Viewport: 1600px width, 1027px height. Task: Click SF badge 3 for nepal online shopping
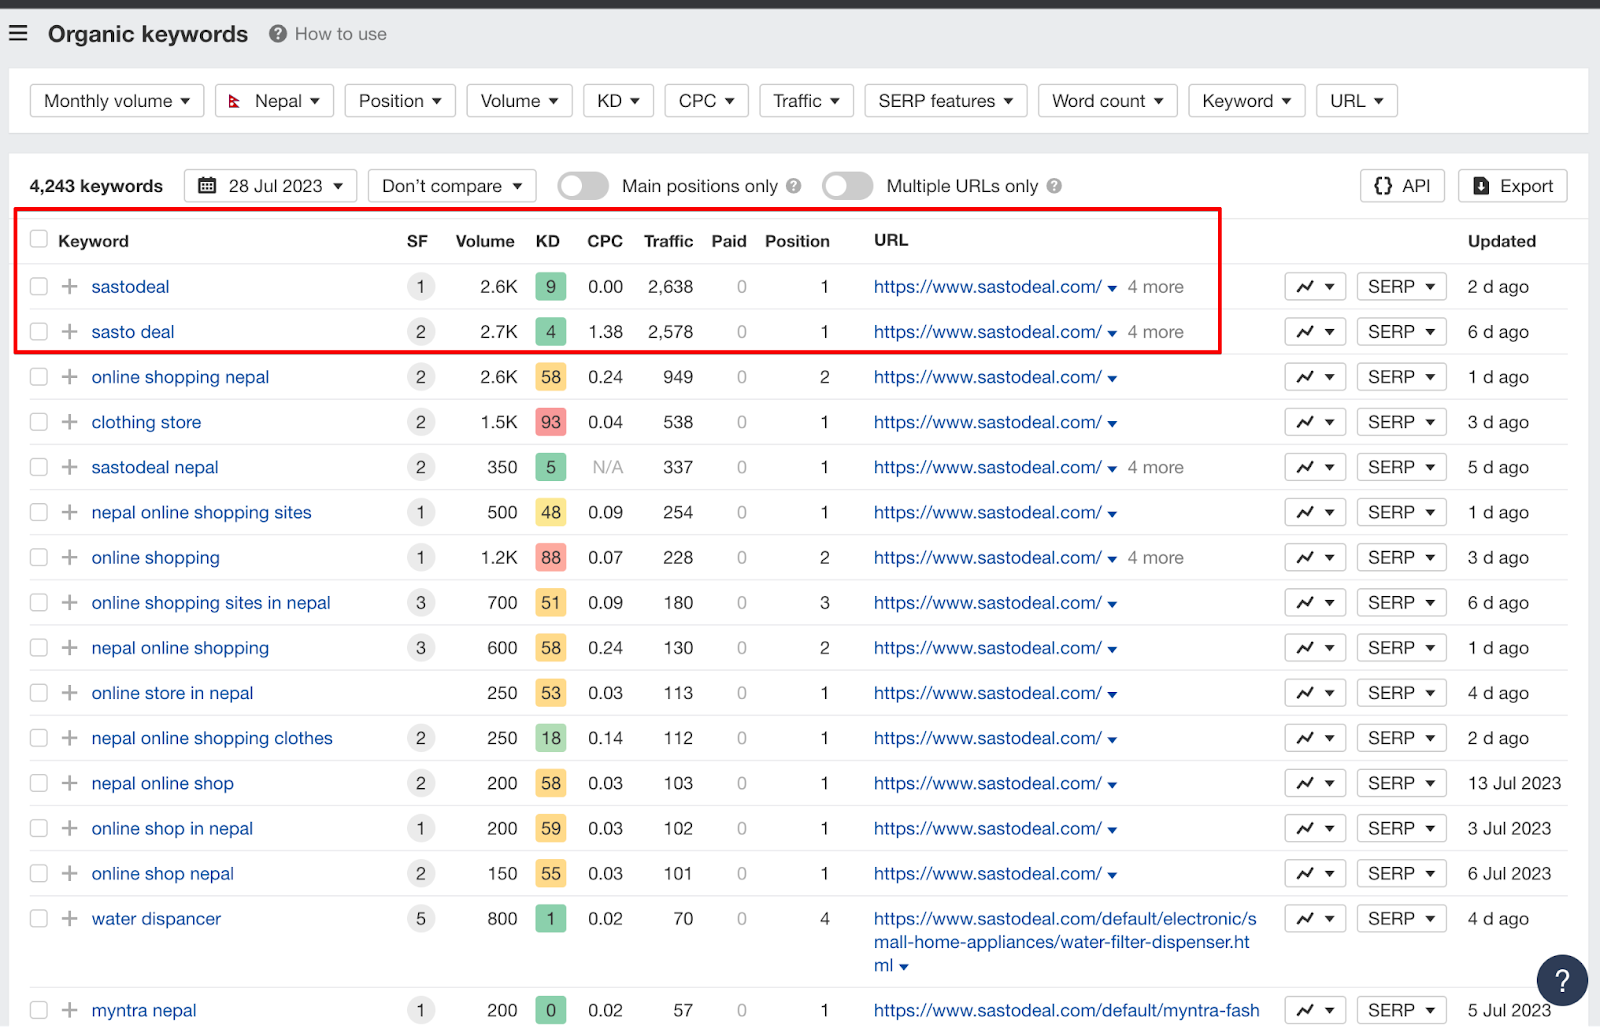click(x=421, y=648)
